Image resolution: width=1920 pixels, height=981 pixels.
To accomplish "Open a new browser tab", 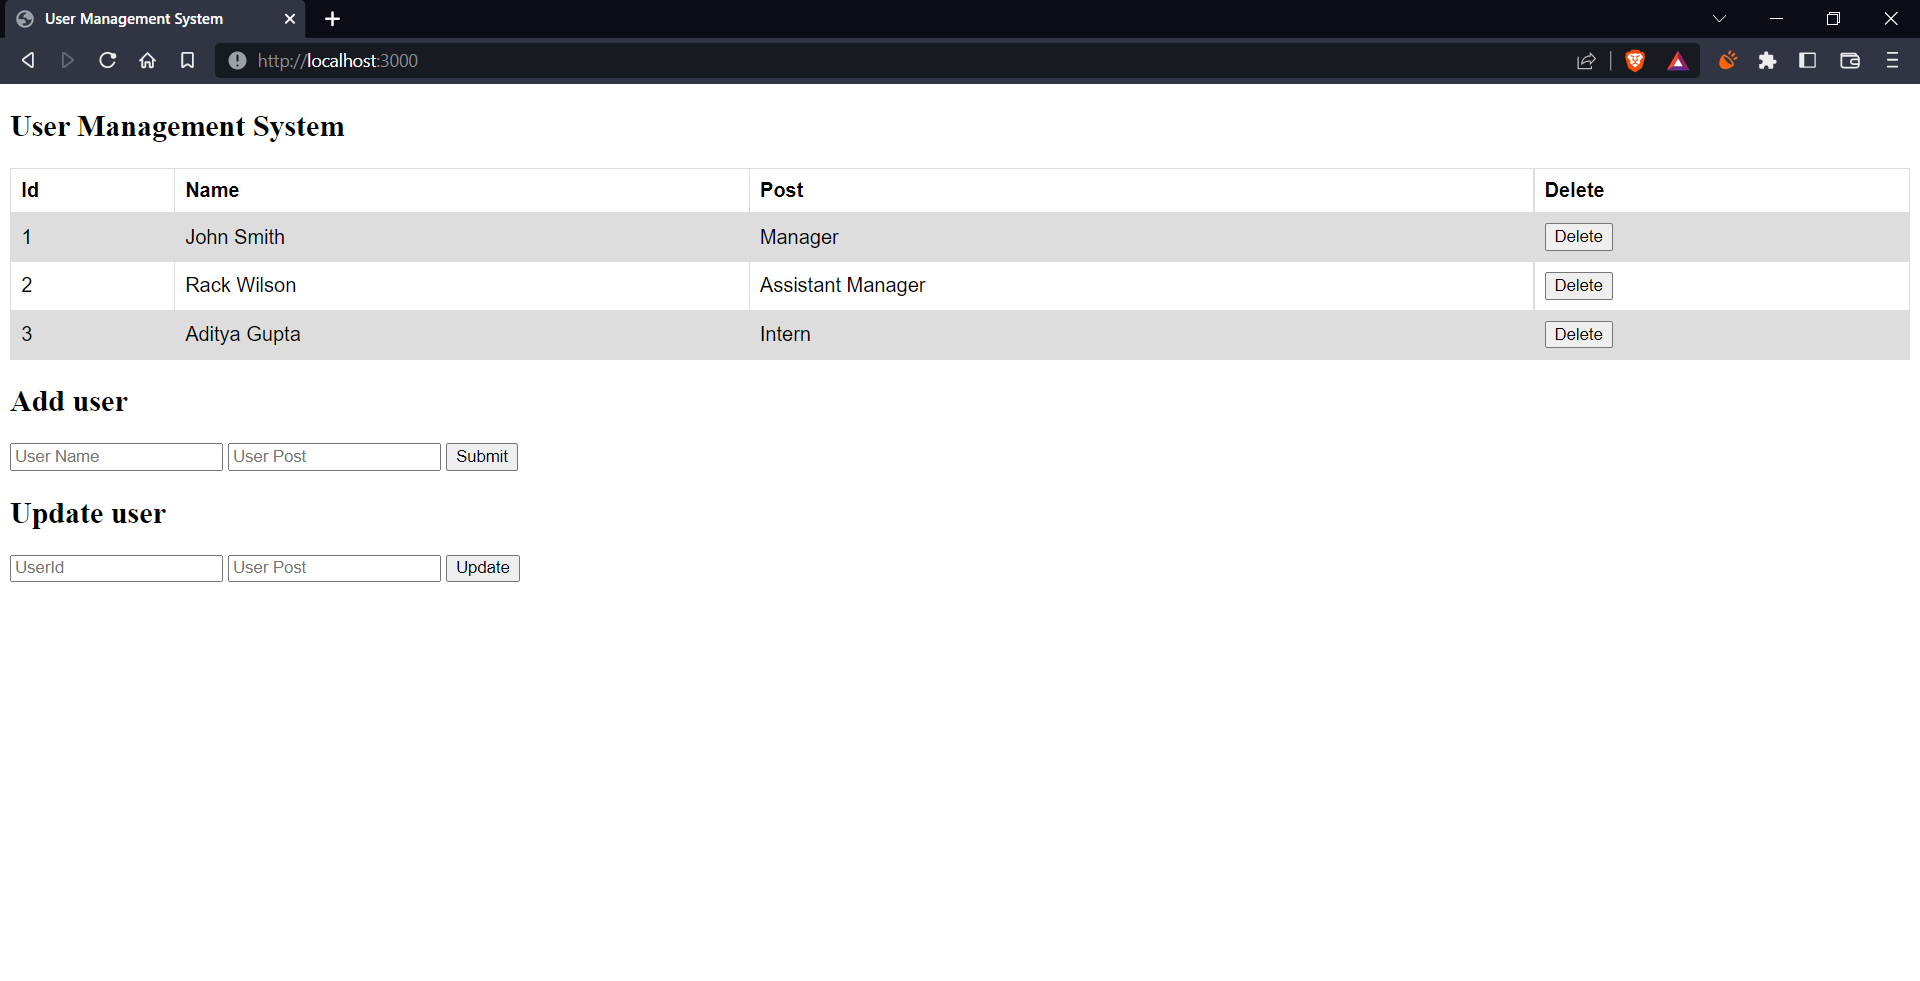I will click(x=332, y=18).
